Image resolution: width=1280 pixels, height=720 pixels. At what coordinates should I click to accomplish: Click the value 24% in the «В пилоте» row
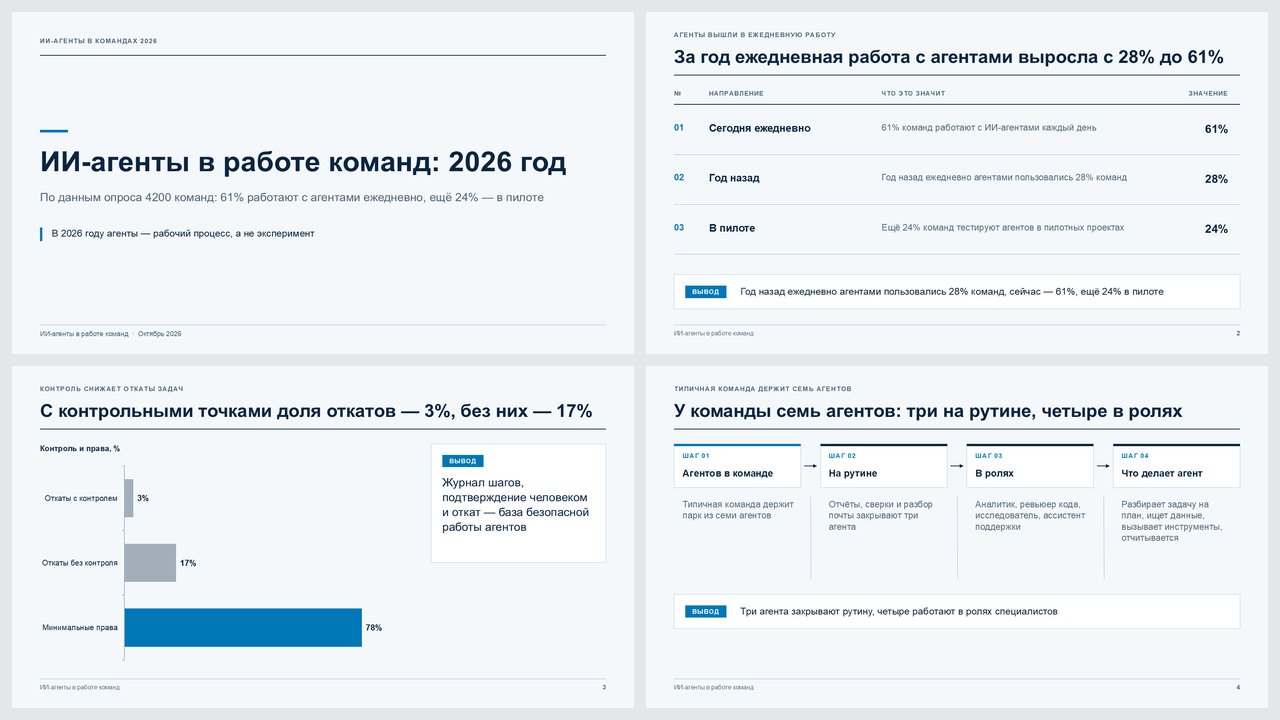[x=1216, y=229]
